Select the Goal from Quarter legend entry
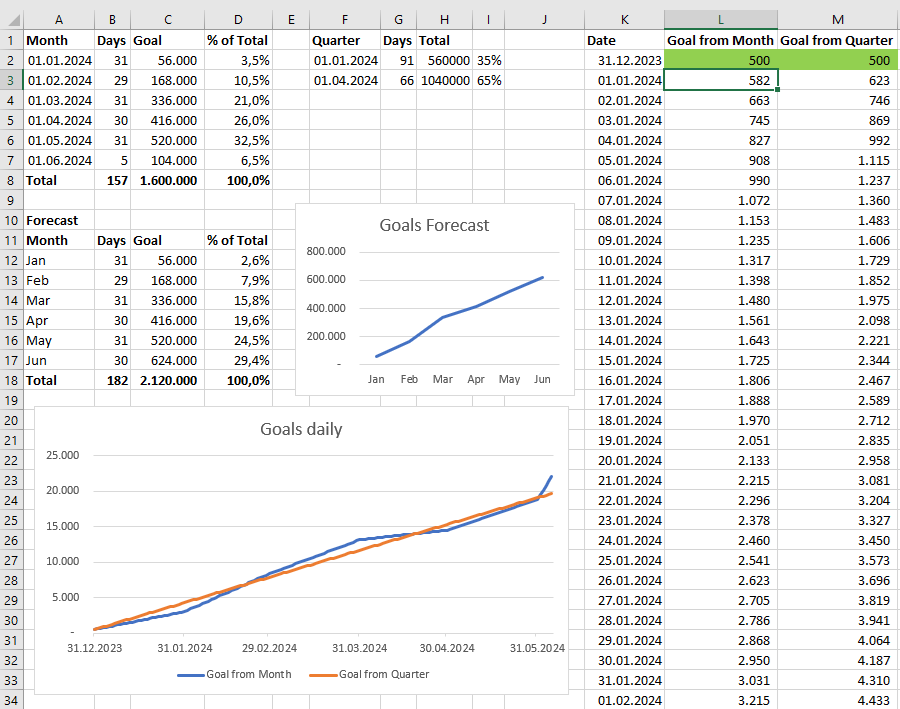Viewport: 900px width, 709px height. click(x=369, y=674)
